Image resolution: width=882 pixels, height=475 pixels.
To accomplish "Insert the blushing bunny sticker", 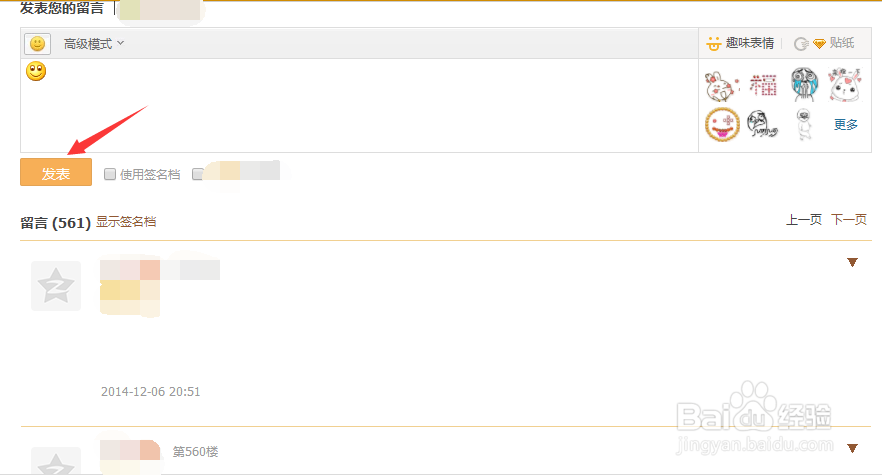I will coord(845,85).
